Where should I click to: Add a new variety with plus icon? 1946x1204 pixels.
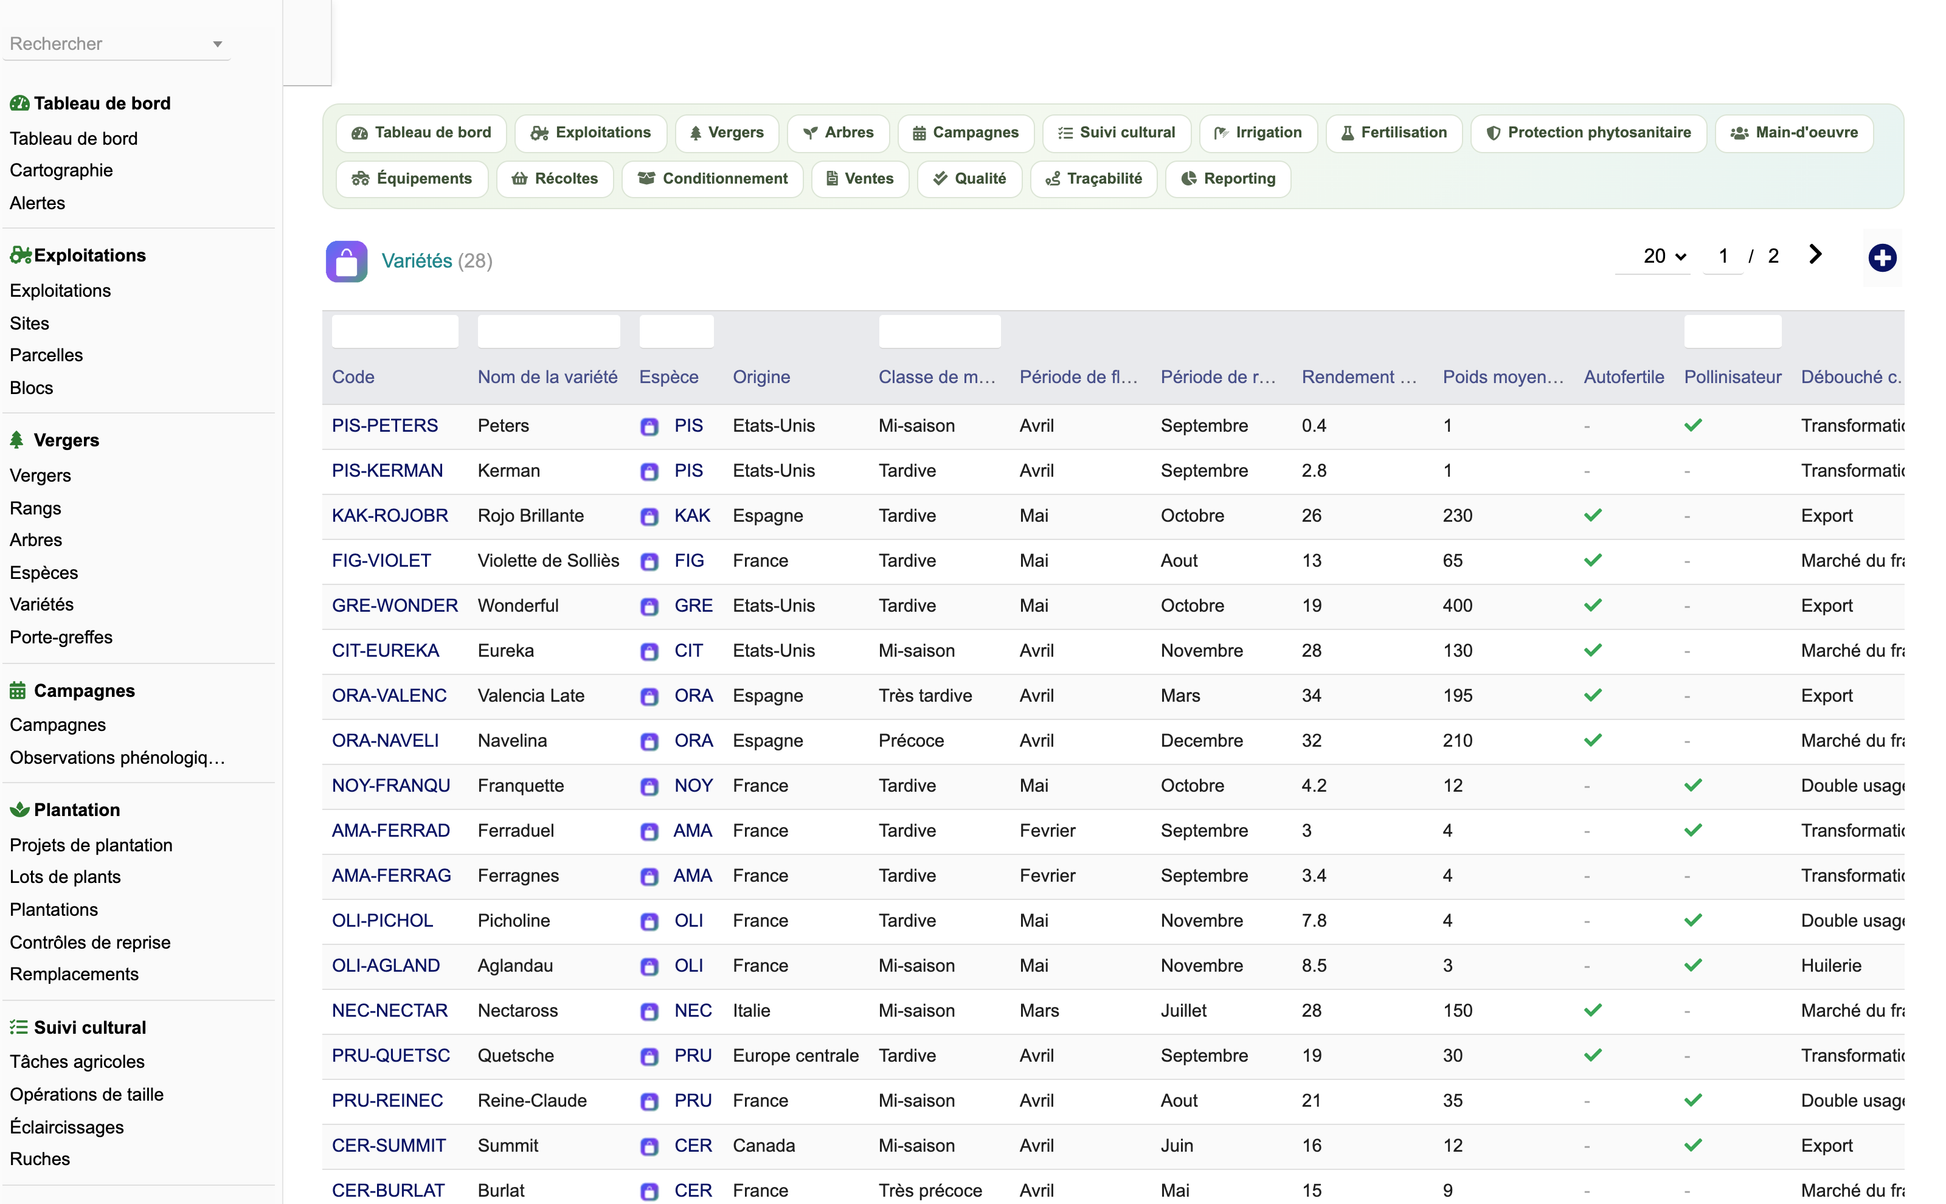pyautogui.click(x=1882, y=258)
